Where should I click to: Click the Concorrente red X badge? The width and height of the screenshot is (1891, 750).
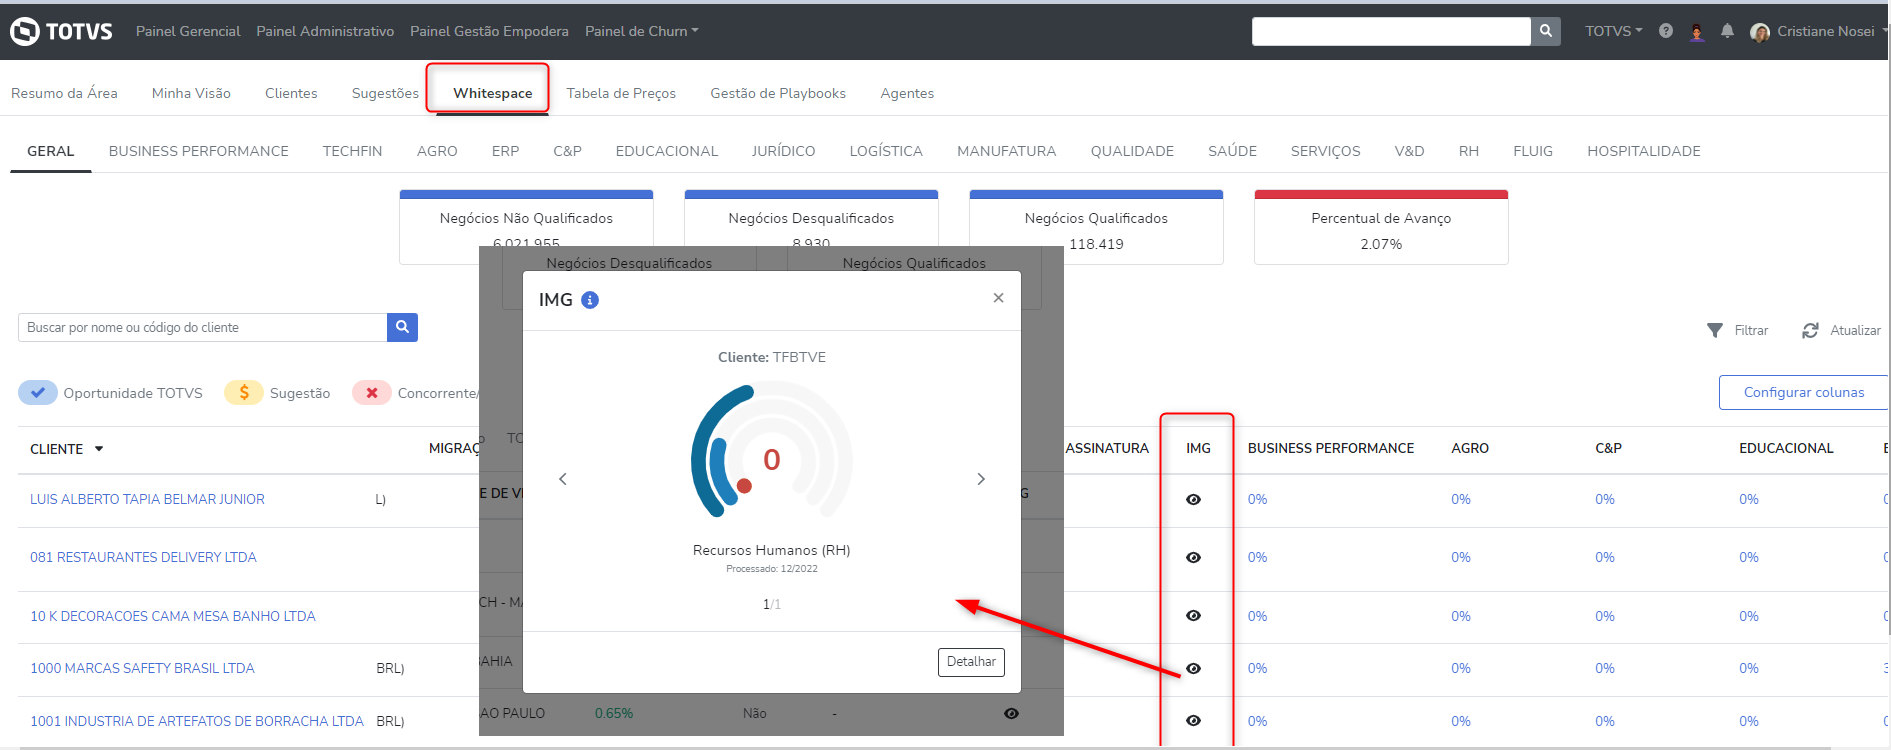tap(372, 393)
